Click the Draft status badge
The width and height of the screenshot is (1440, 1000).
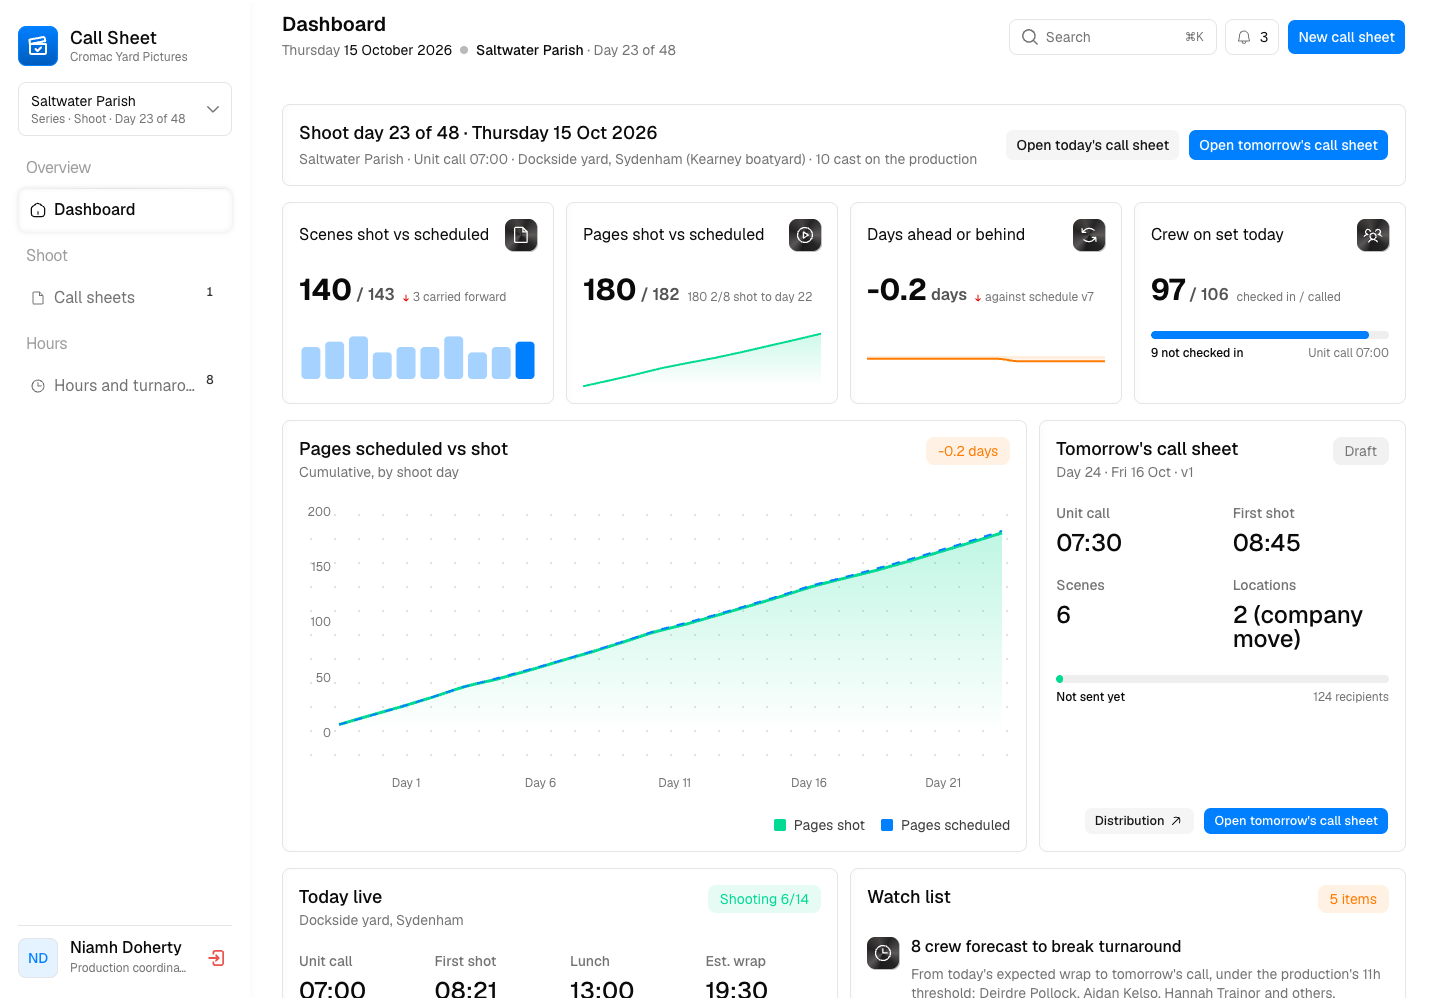pos(1360,451)
